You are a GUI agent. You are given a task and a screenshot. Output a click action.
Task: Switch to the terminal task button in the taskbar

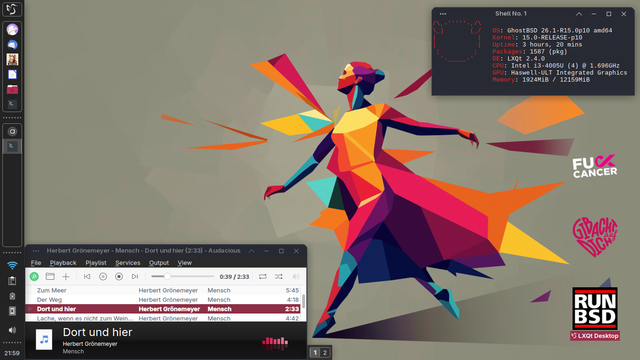12,146
